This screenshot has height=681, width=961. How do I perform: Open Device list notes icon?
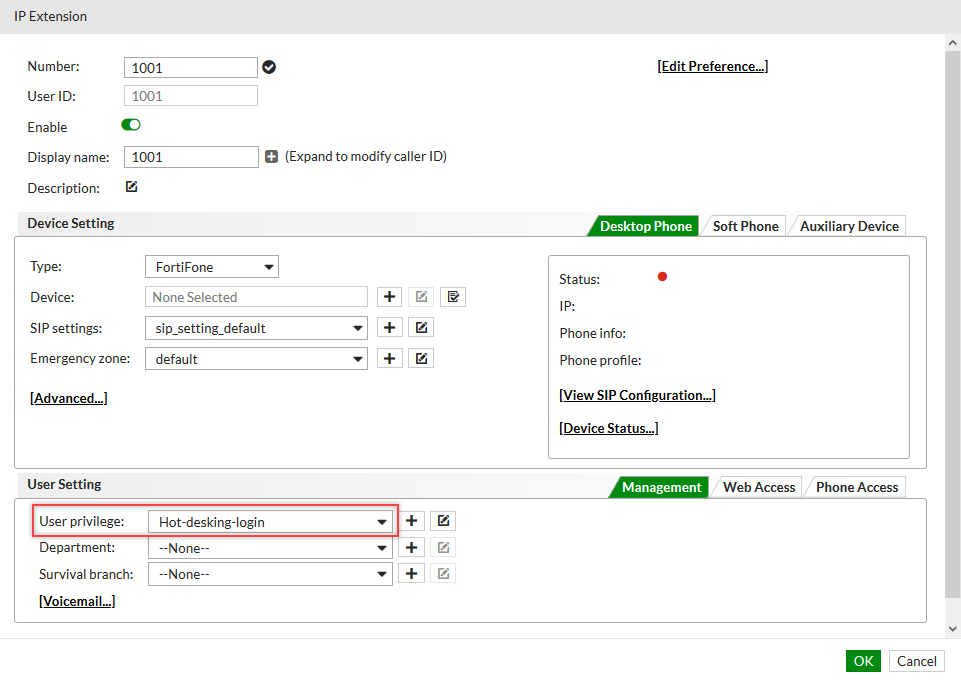(453, 297)
